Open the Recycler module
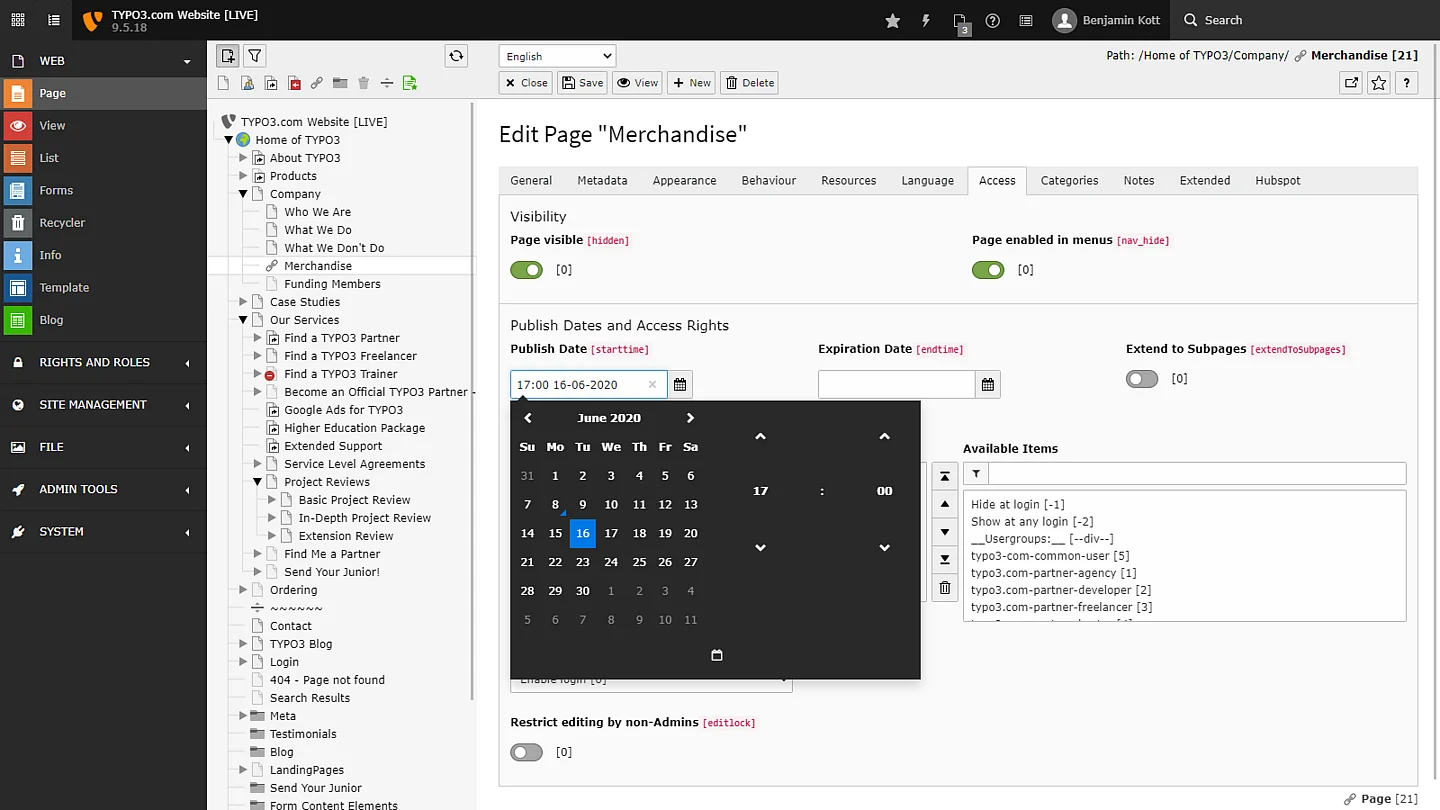1440x810 pixels. pyautogui.click(x=62, y=222)
